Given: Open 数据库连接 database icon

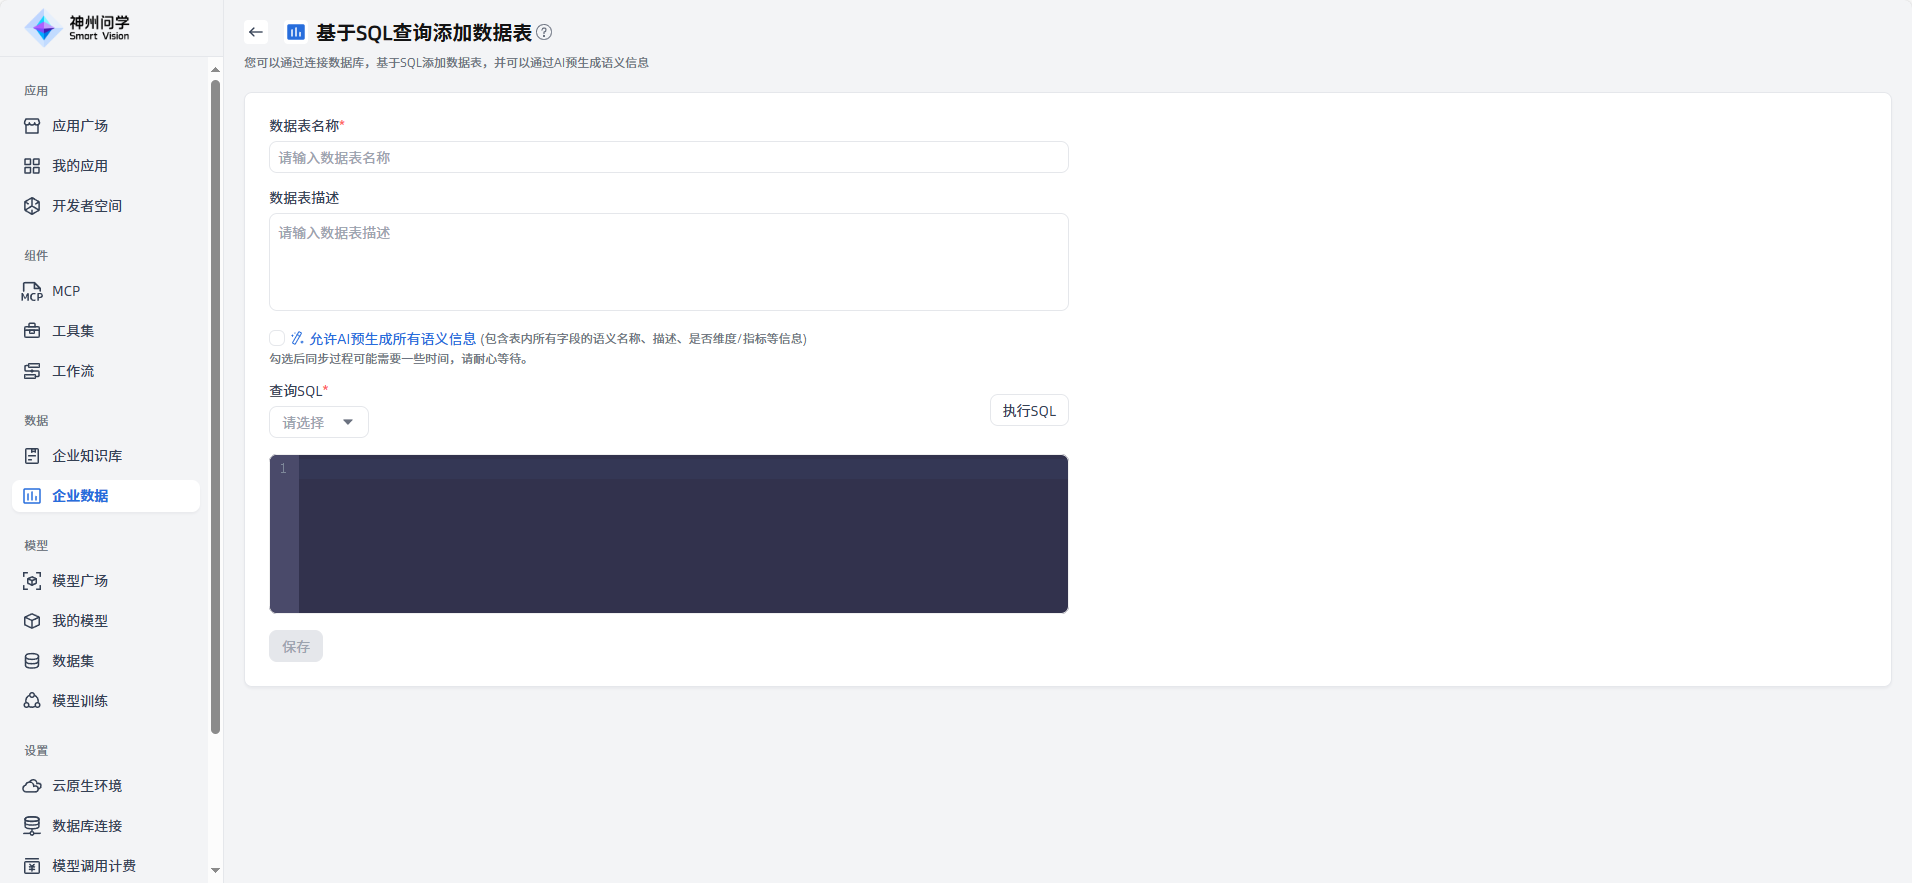Looking at the screenshot, I should 32,826.
